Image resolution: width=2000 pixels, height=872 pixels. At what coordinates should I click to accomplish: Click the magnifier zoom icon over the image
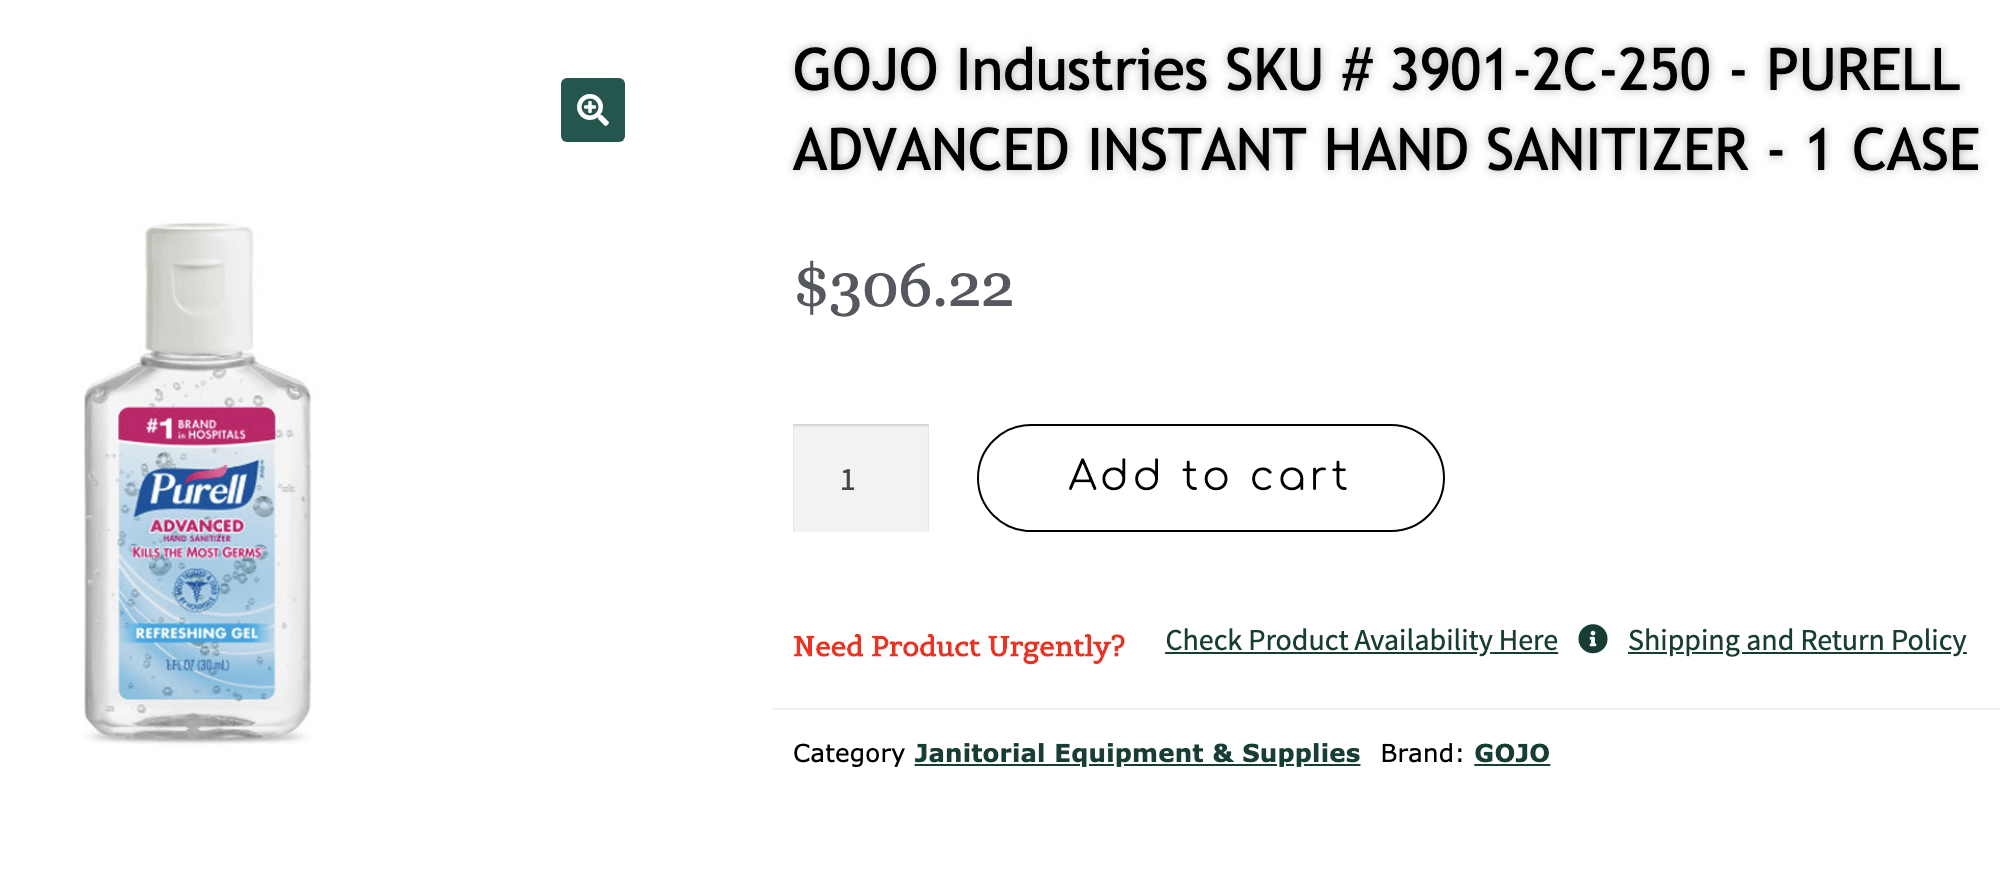pos(593,110)
